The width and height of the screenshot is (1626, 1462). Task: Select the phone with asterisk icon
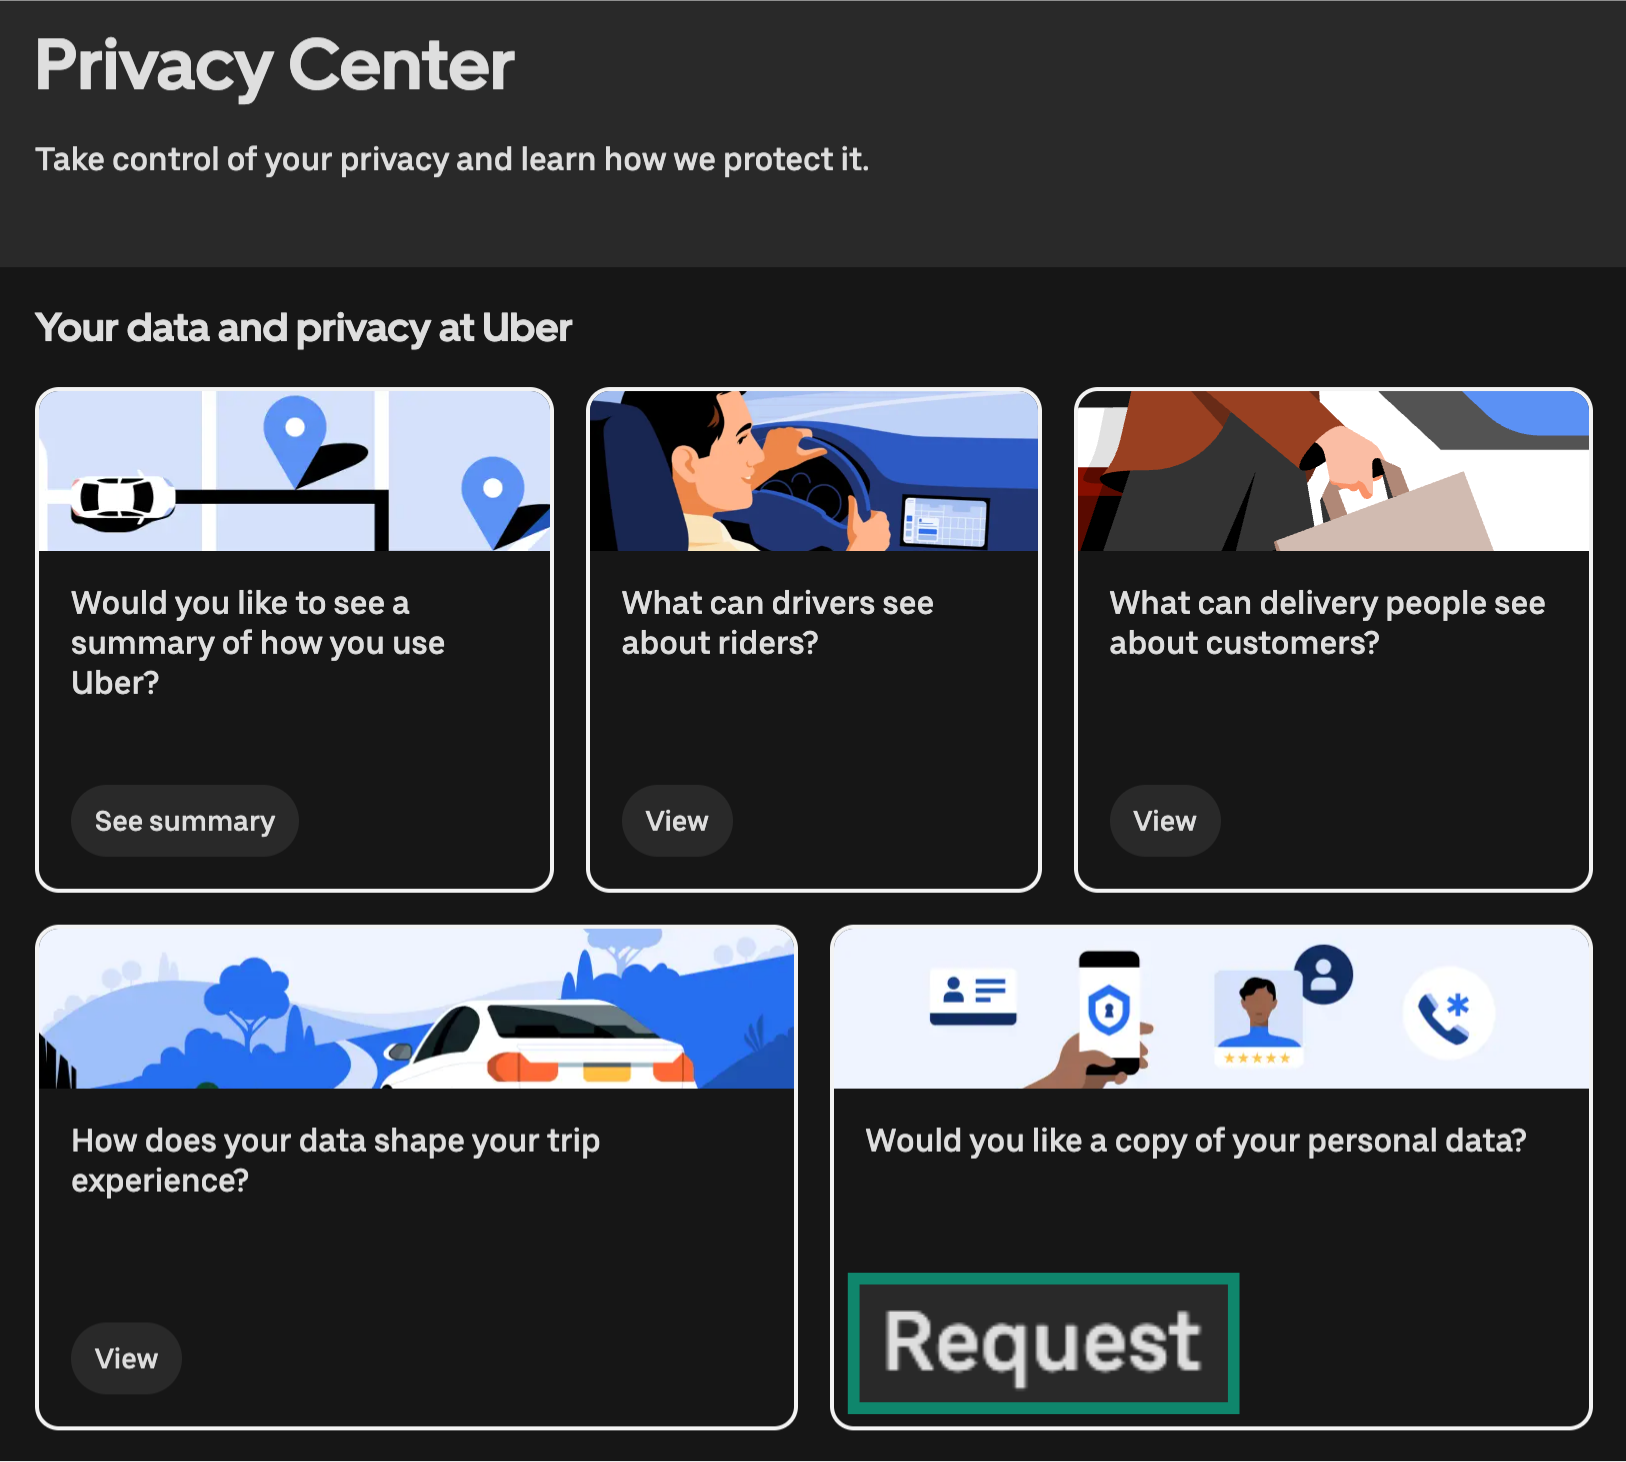click(1449, 1010)
